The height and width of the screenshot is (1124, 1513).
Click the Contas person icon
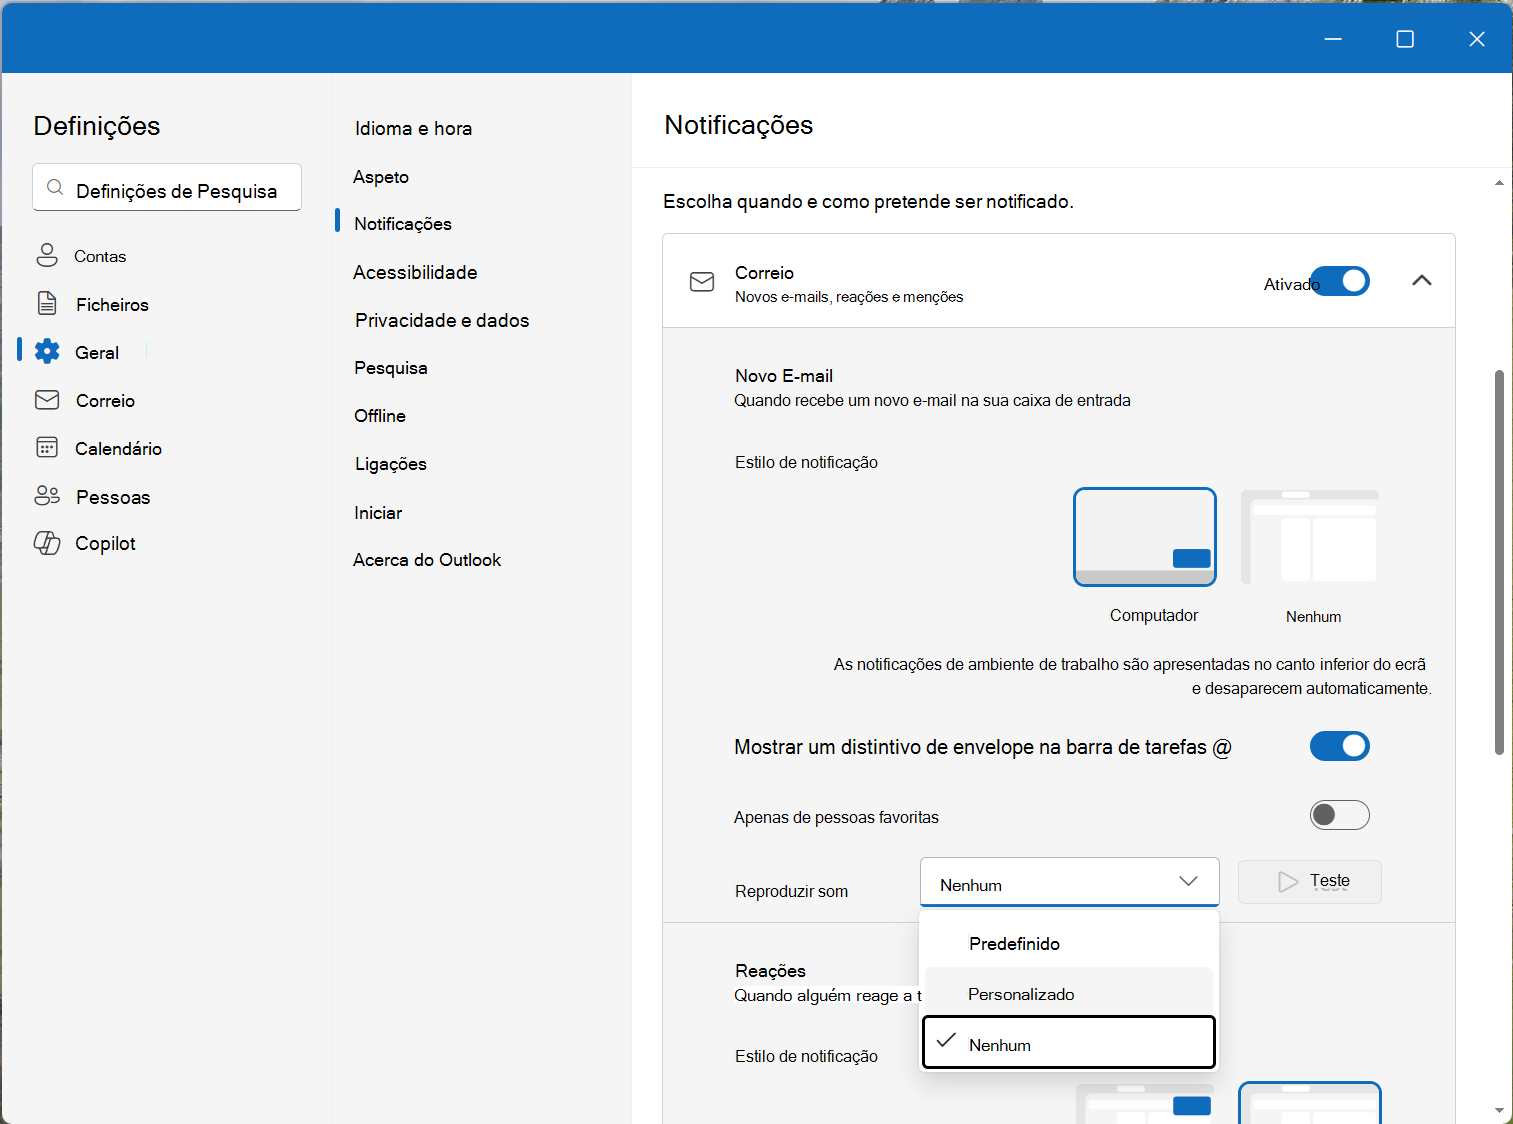point(47,255)
